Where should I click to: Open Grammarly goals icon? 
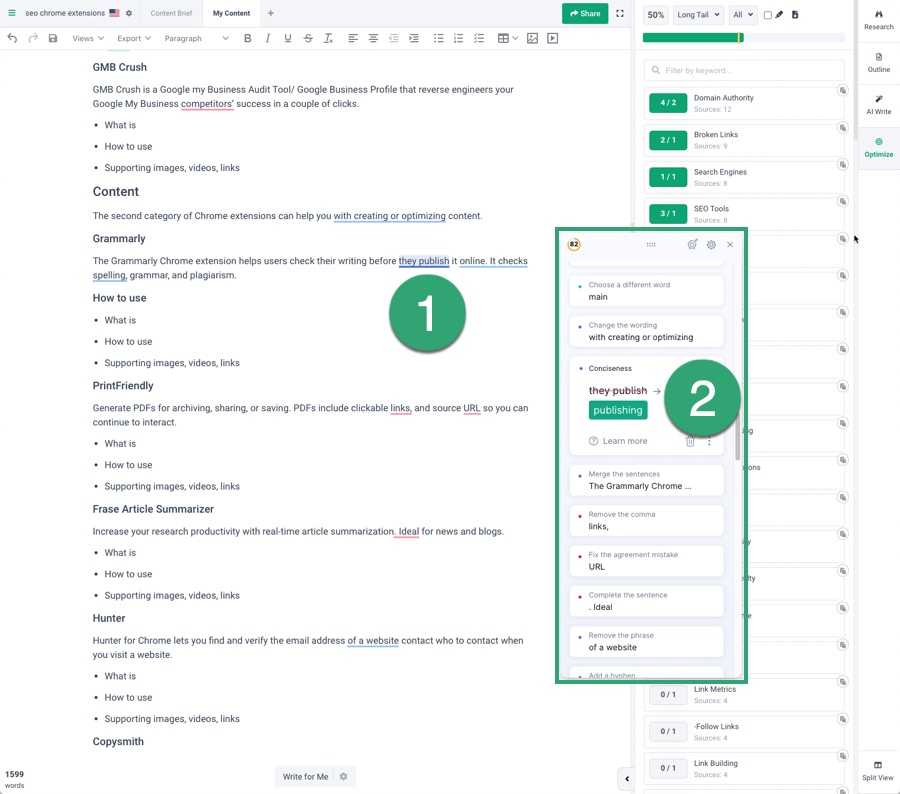pos(693,244)
